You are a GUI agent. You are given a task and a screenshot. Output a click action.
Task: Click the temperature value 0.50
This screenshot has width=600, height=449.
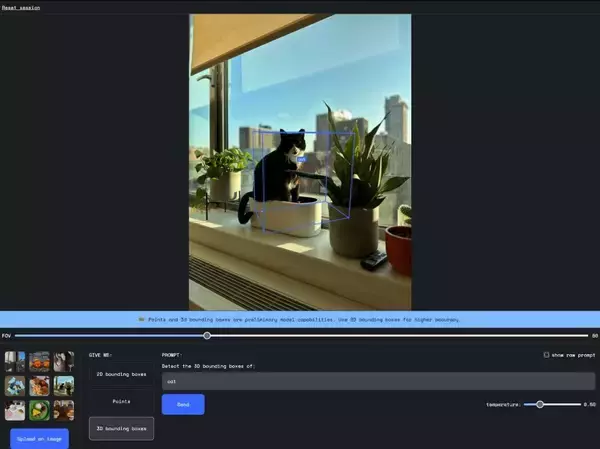pyautogui.click(x=590, y=404)
